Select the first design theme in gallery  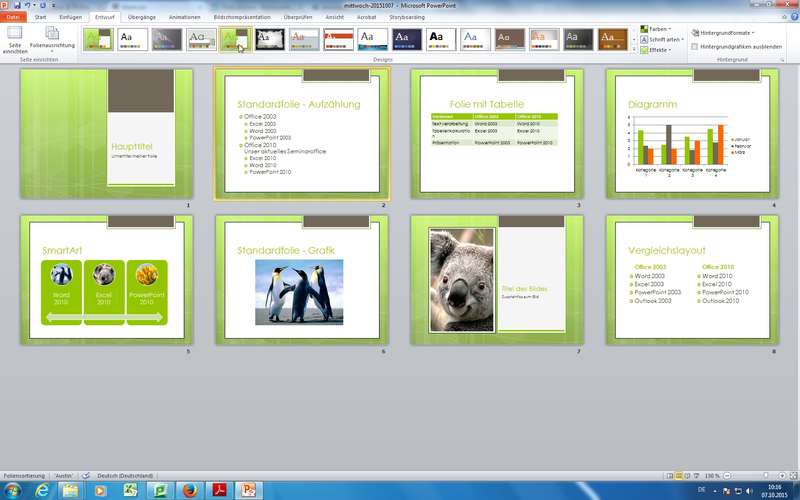tap(98, 39)
